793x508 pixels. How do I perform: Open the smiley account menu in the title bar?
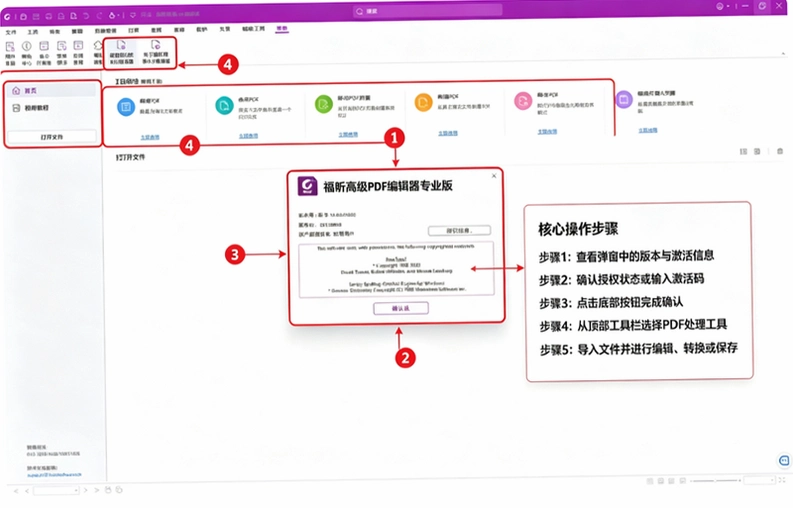coord(722,7)
